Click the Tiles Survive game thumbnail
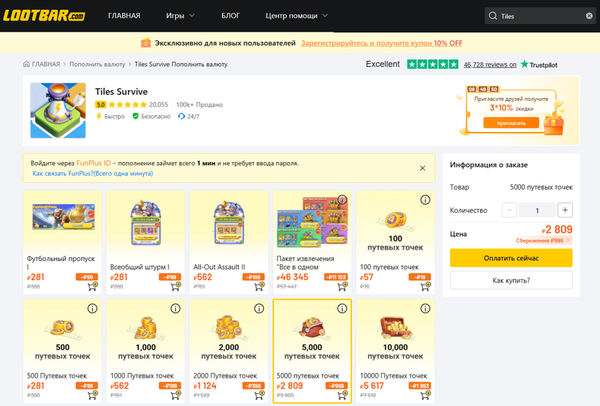 58,110
